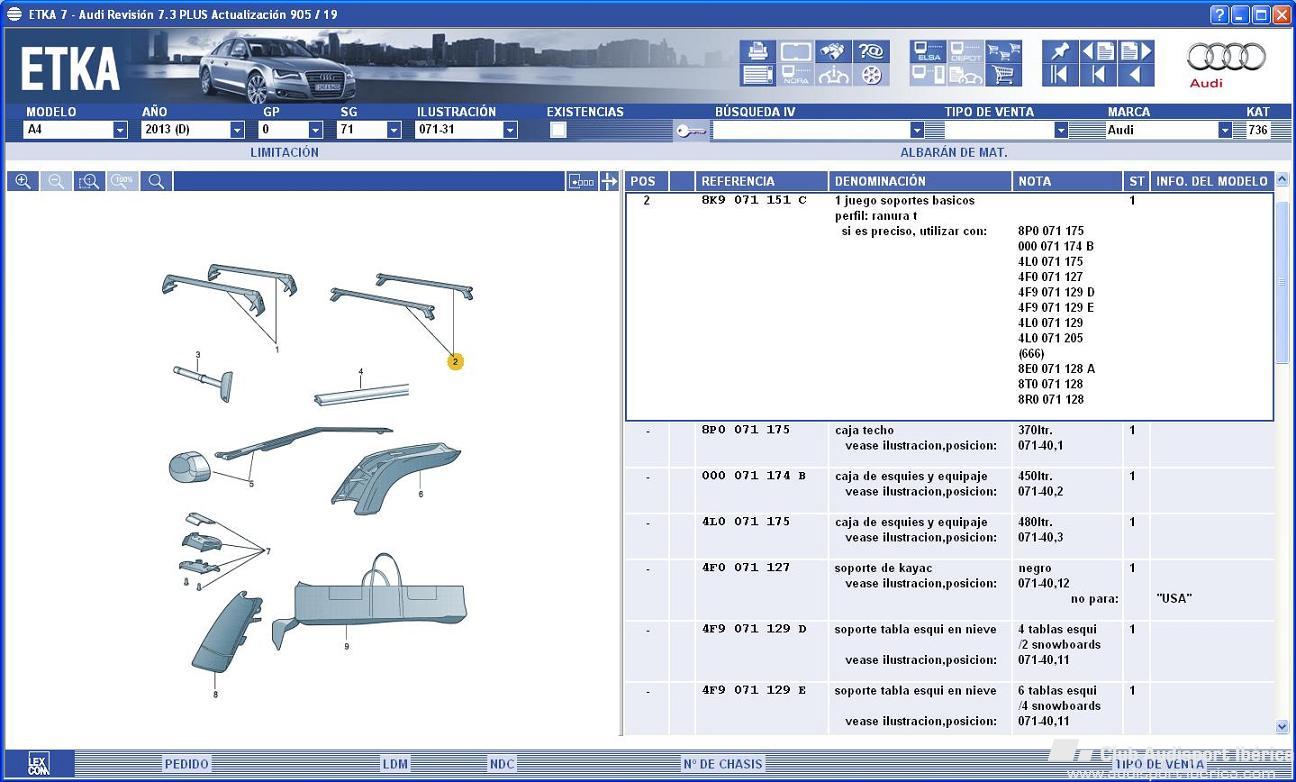This screenshot has height=782, width=1296.
Task: Click the Denominación column header
Action: click(x=920, y=181)
